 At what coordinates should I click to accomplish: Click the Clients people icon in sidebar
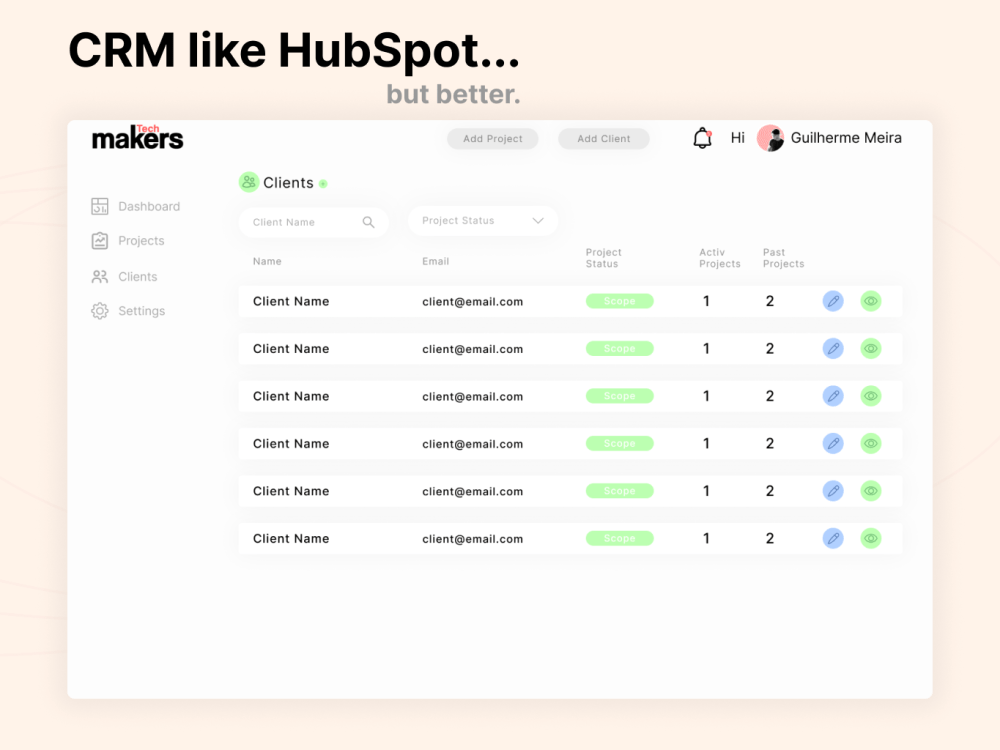pos(100,276)
